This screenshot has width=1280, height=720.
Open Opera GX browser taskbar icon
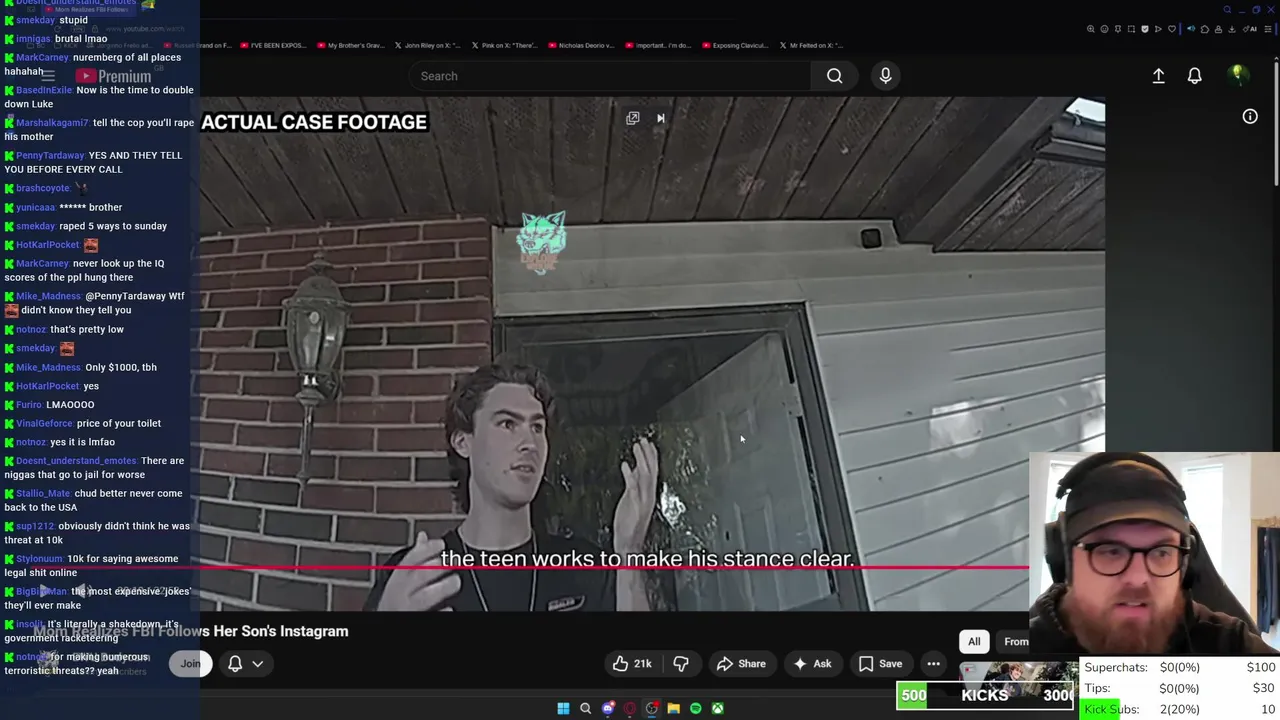pyautogui.click(x=629, y=709)
